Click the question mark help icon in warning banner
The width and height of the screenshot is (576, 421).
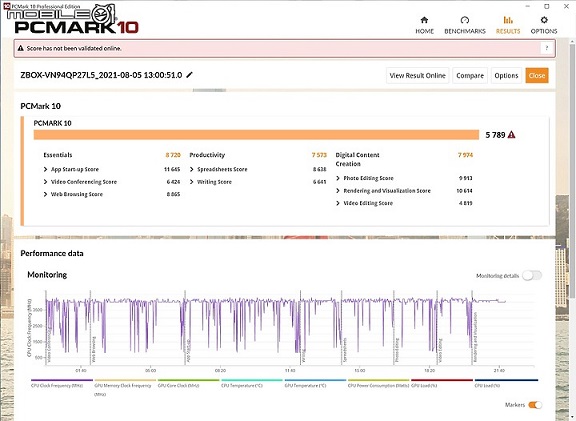(x=547, y=48)
